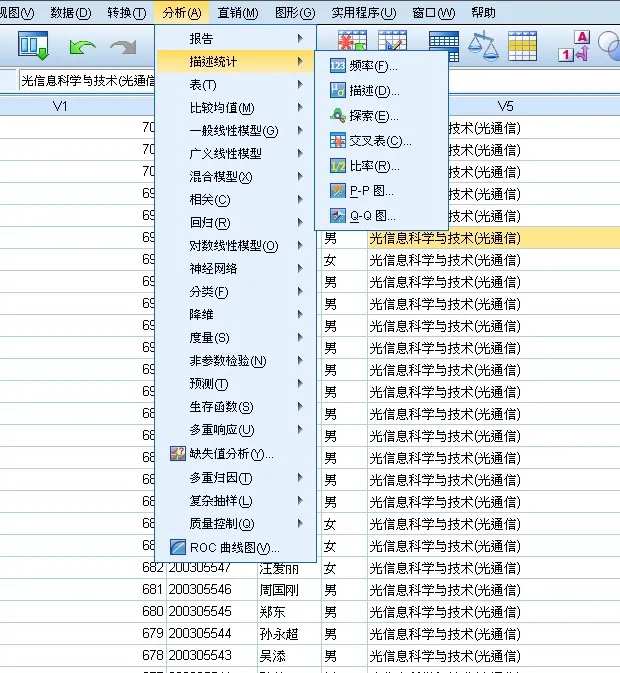The image size is (620, 673).
Task: Click the V1 column header
Action: (60, 106)
